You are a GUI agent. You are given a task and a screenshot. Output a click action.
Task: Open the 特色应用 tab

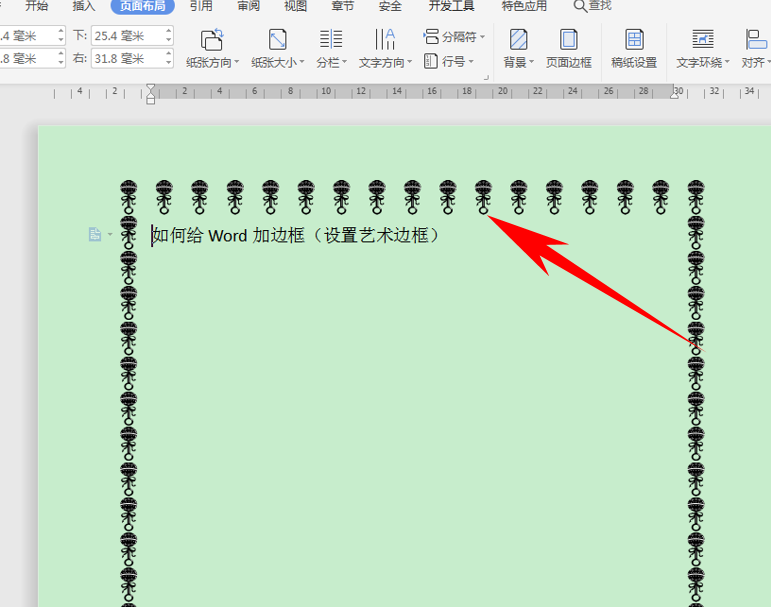click(524, 6)
